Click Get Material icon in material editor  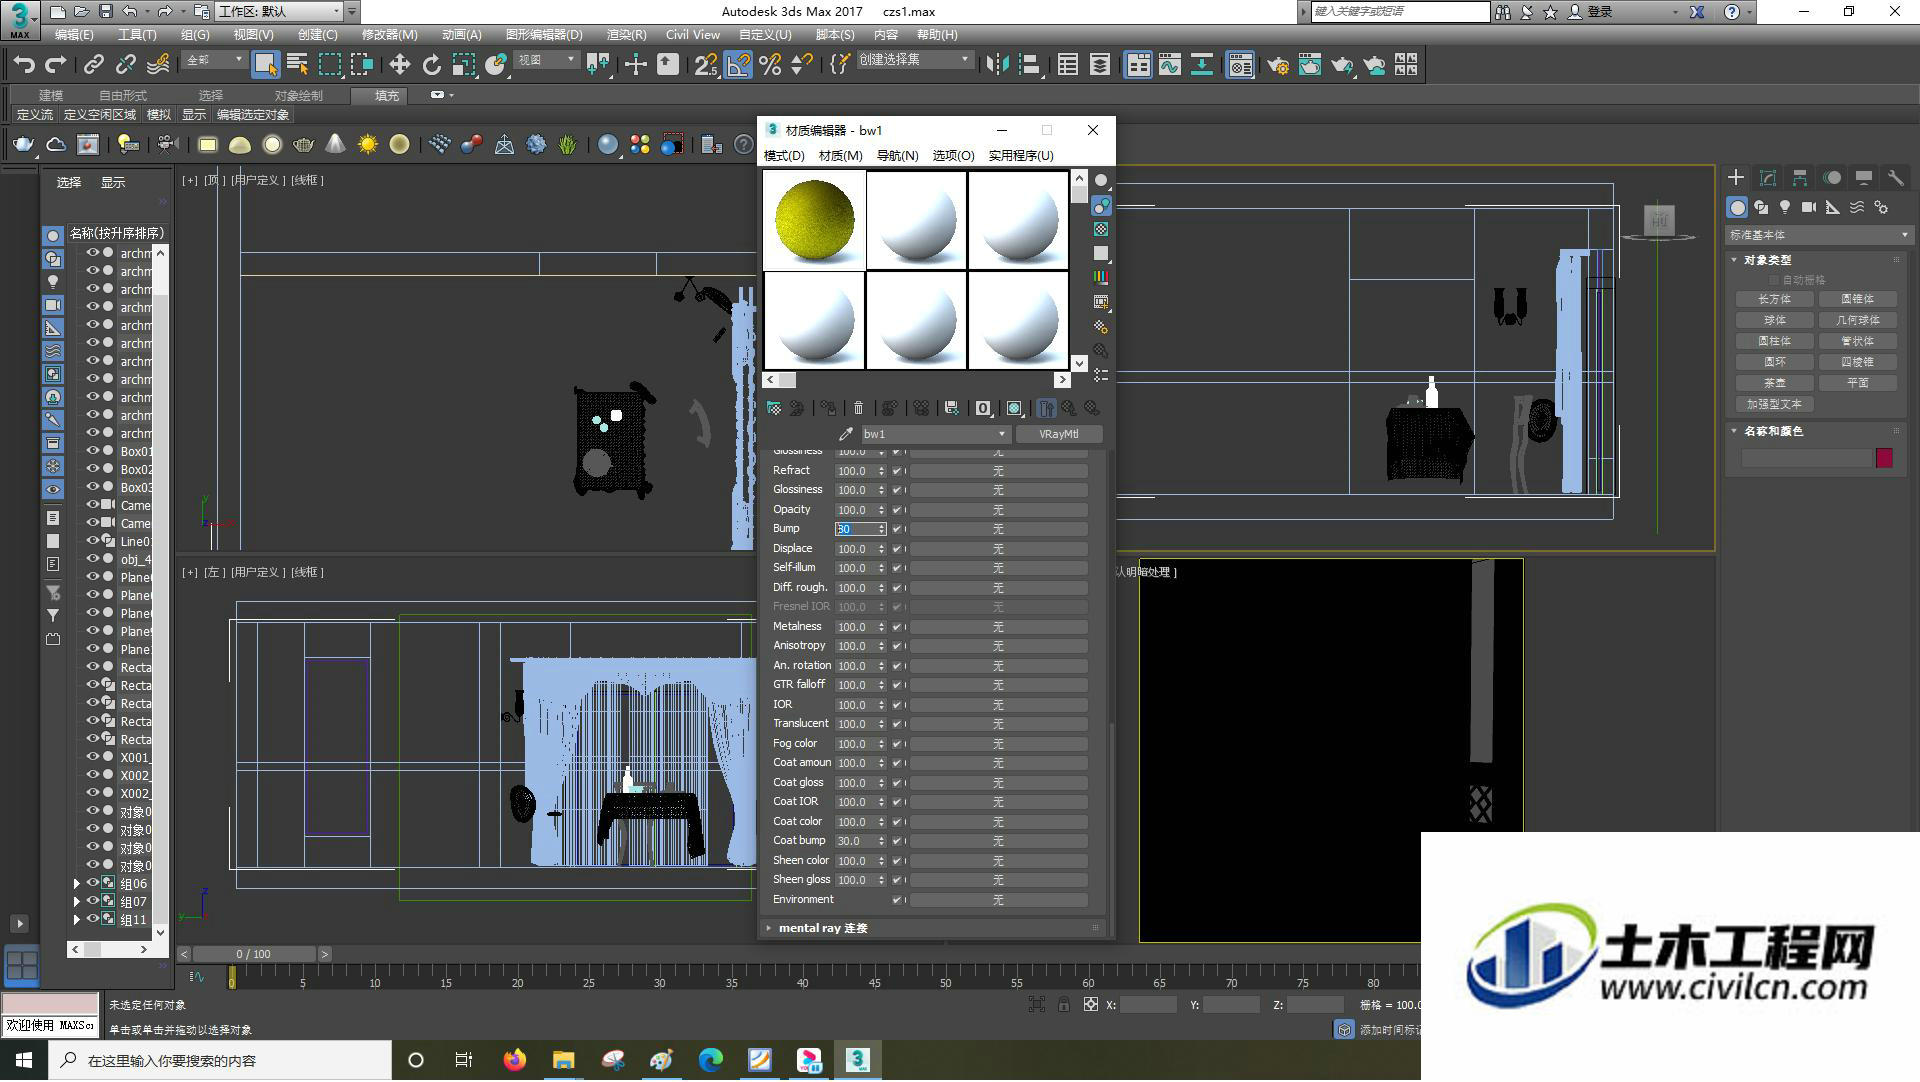pos(774,408)
